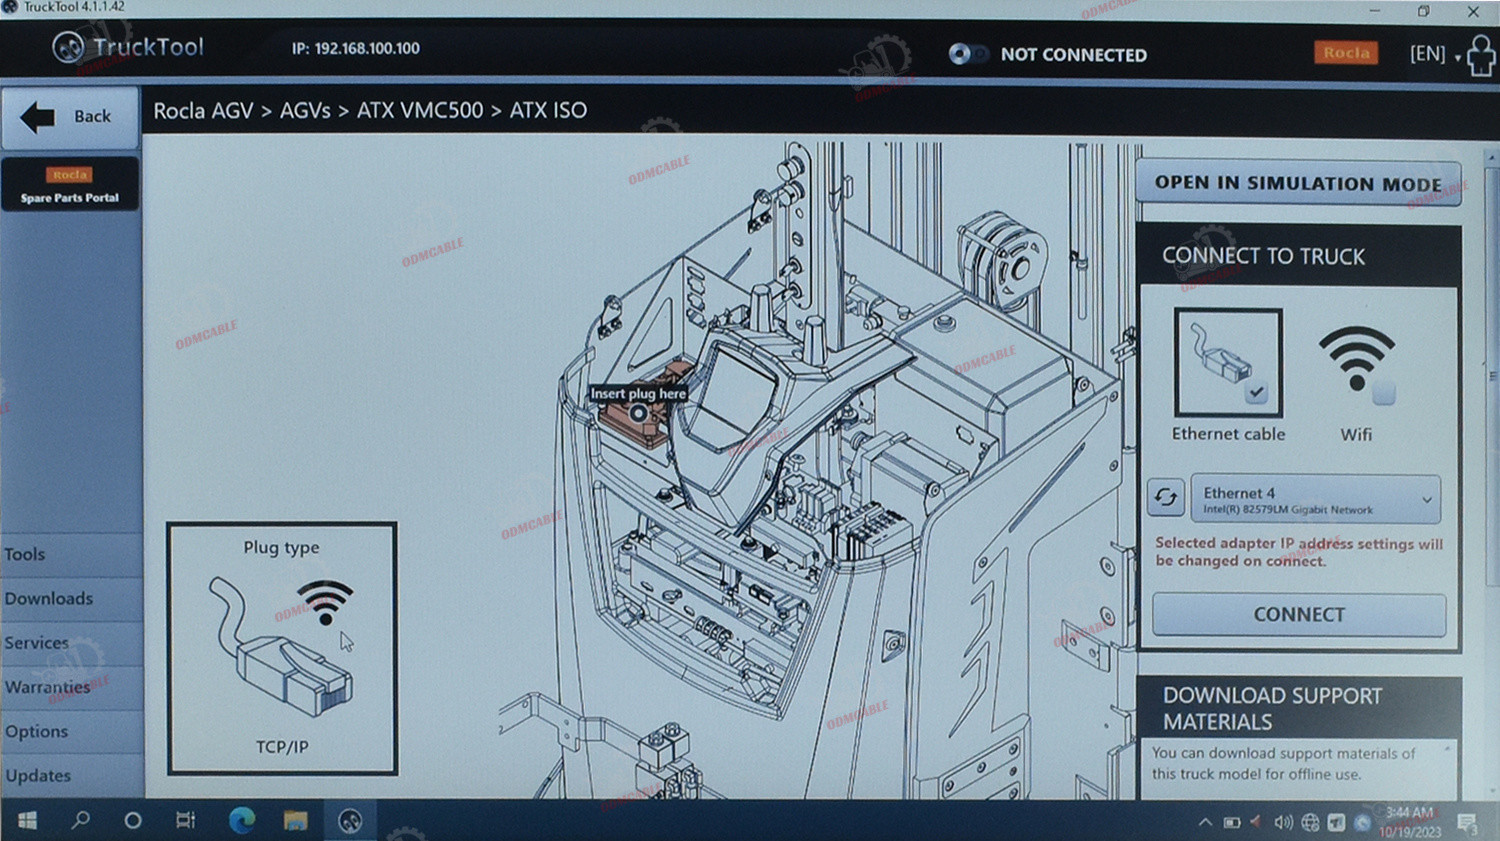This screenshot has width=1500, height=841.
Task: Select the Ethernet cable connection icon
Action: (x=1228, y=362)
